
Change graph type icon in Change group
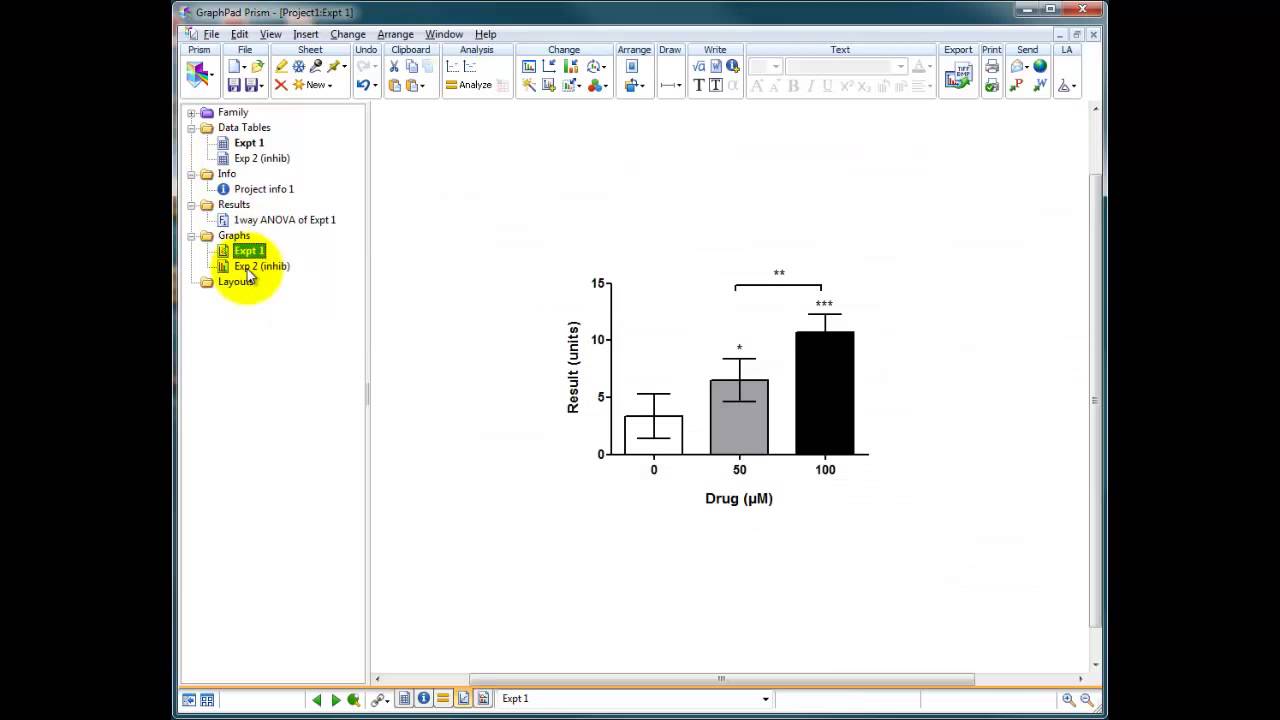pos(529,67)
